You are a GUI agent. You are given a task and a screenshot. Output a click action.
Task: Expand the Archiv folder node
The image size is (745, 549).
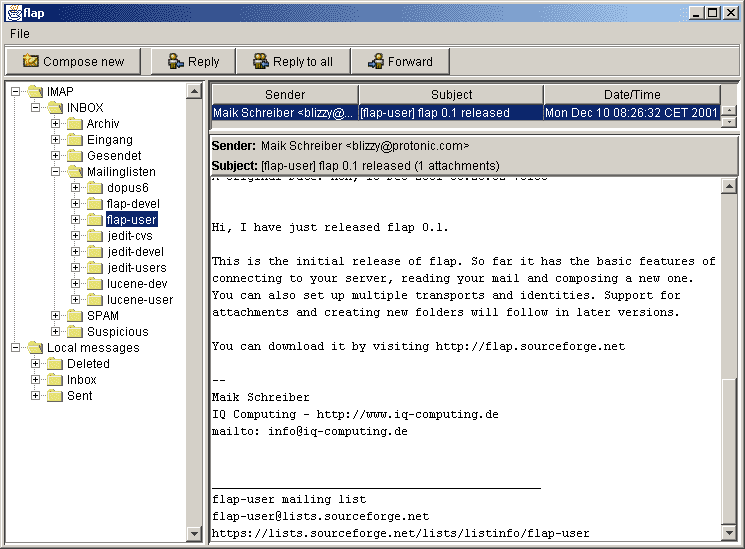click(x=56, y=124)
